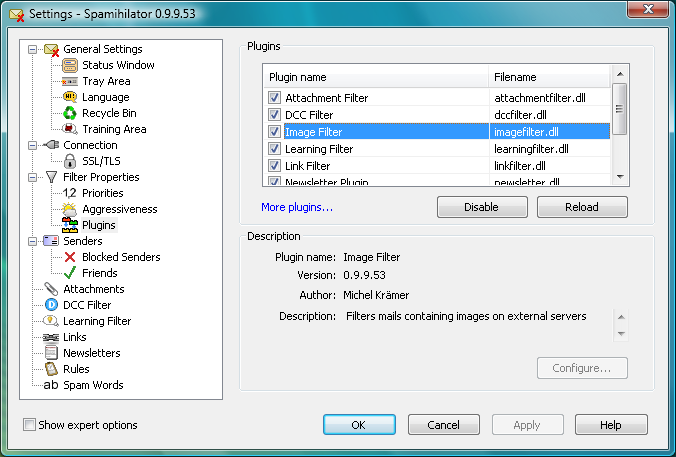
Task: Collapse the Senders tree node
Action: (x=32, y=241)
